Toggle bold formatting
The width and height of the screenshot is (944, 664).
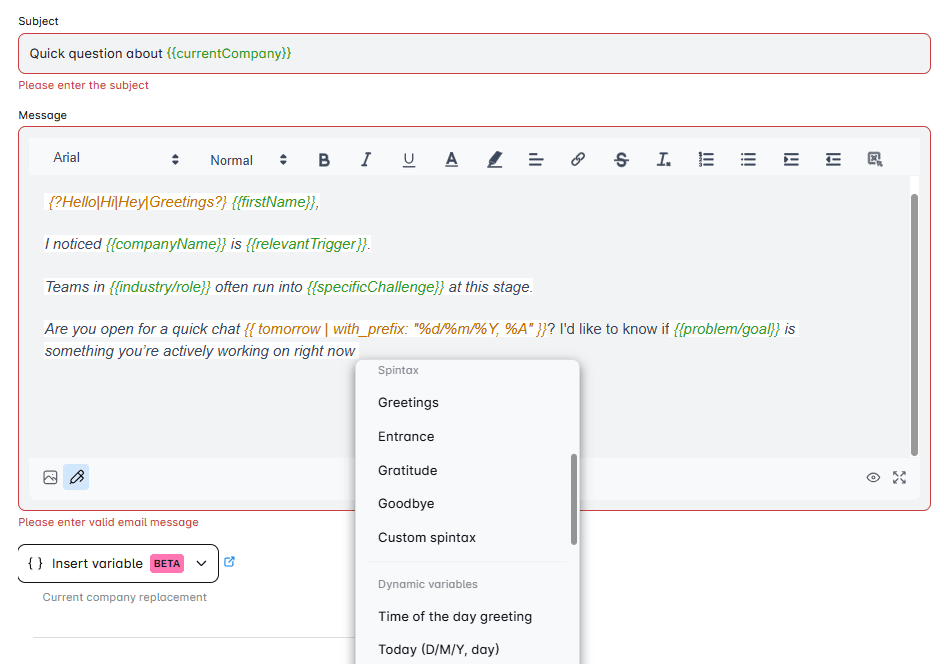click(324, 159)
